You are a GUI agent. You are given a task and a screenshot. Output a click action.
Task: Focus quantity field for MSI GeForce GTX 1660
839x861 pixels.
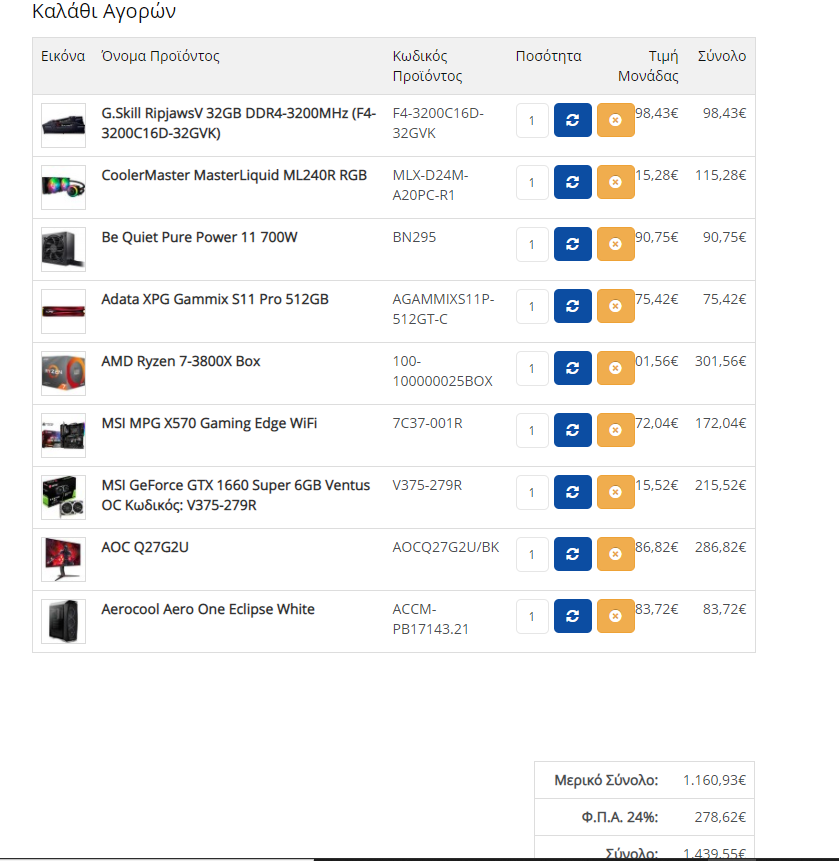pos(532,493)
